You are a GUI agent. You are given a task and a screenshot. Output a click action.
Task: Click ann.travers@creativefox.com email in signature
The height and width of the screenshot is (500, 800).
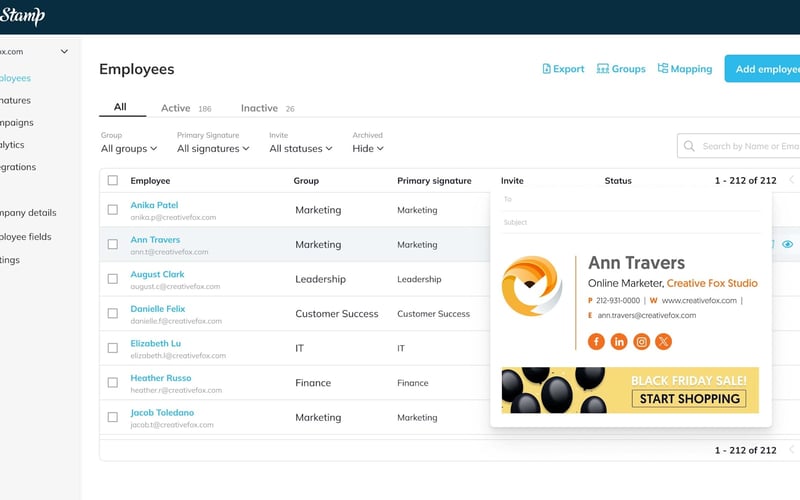(x=646, y=315)
